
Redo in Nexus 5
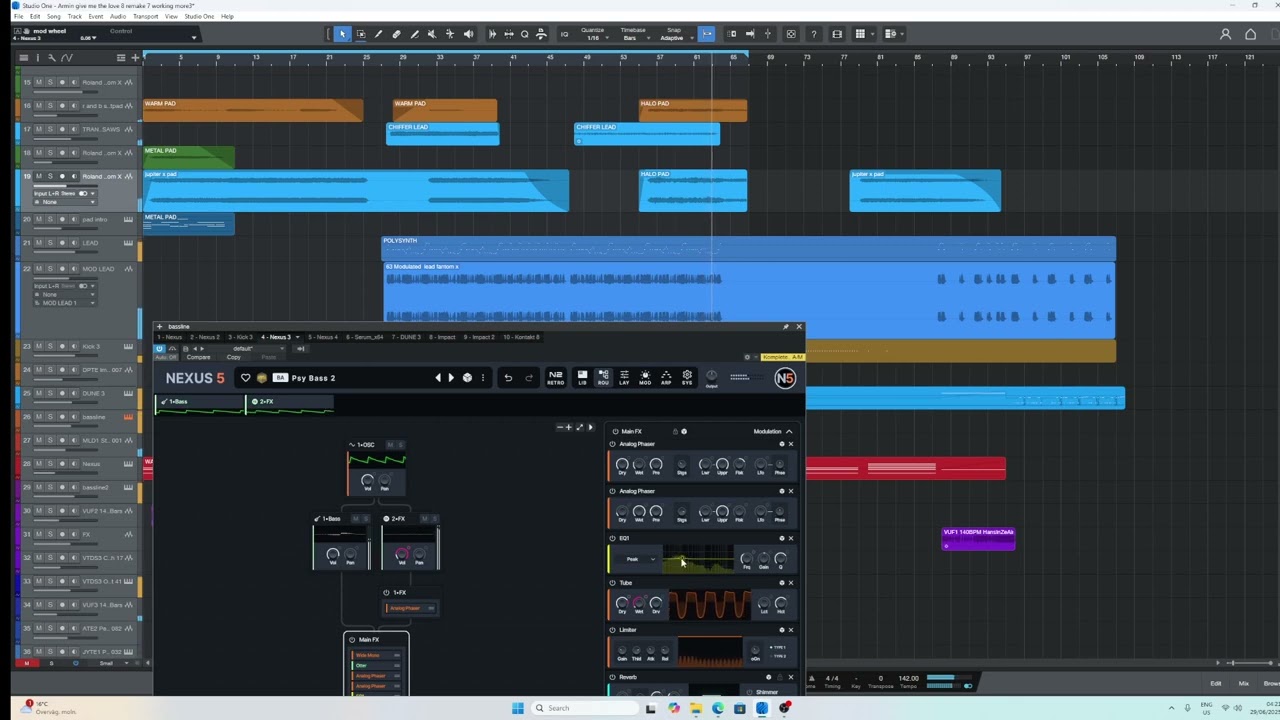pyautogui.click(x=529, y=378)
